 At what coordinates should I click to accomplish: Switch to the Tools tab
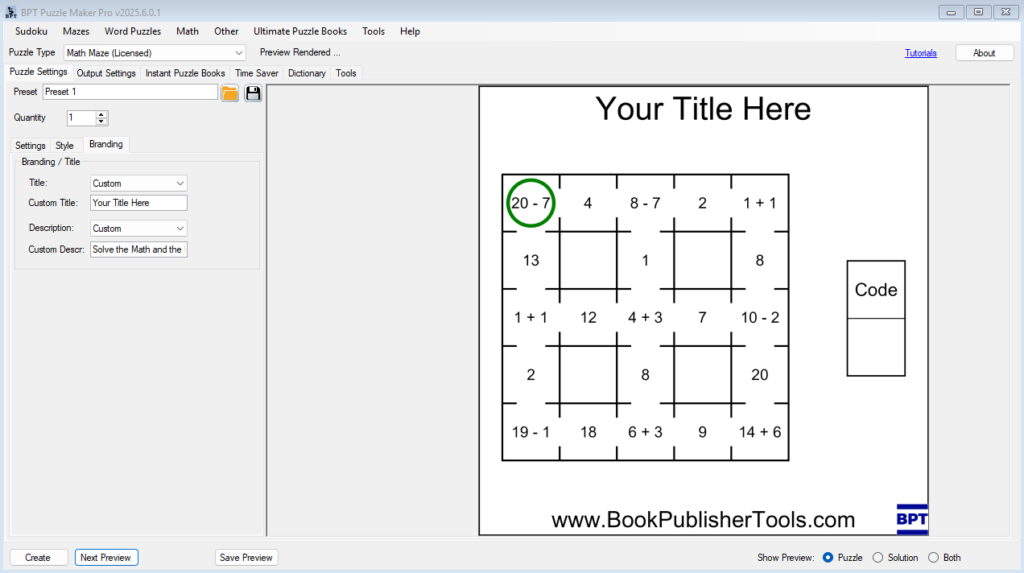(346, 73)
